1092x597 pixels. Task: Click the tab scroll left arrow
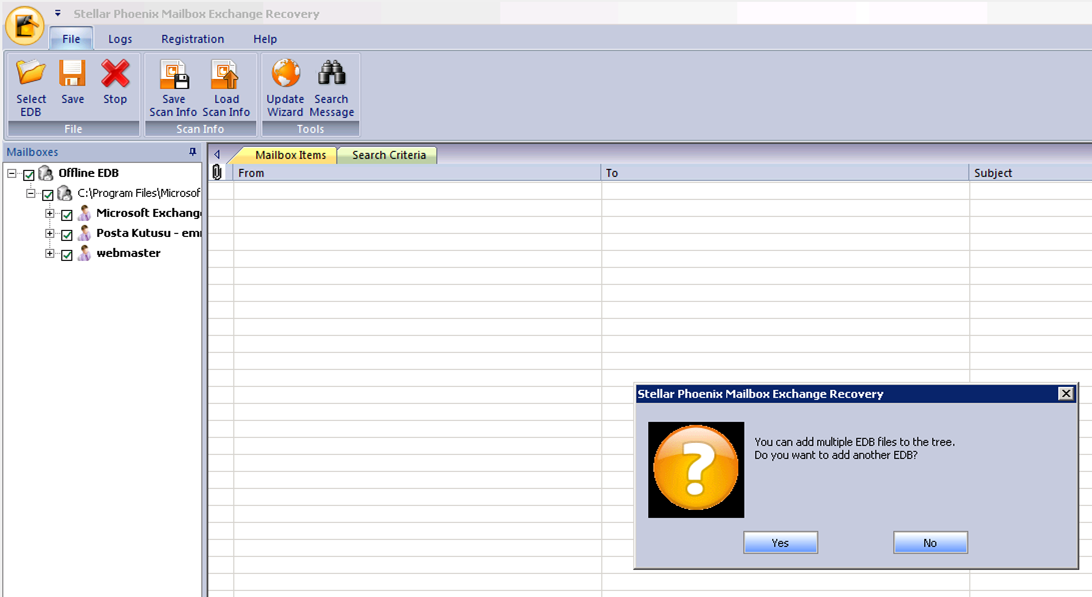click(x=217, y=155)
